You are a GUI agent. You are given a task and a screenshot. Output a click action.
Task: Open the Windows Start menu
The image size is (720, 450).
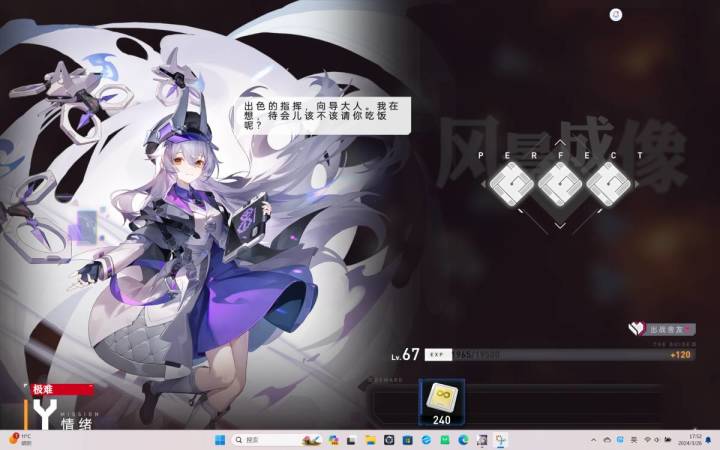[x=220, y=440]
